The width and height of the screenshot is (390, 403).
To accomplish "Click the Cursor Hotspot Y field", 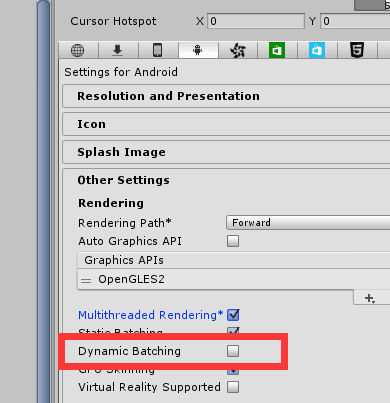I will tap(355, 21).
